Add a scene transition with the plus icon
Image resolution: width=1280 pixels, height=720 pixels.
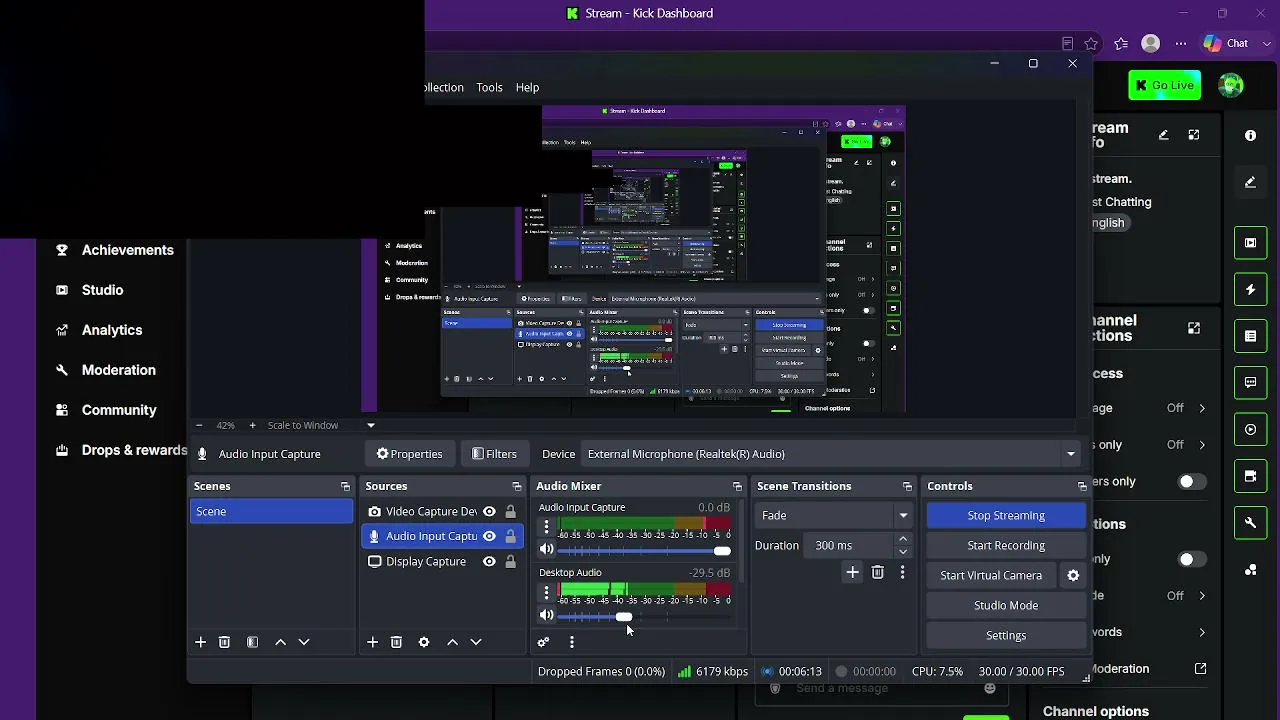point(852,572)
